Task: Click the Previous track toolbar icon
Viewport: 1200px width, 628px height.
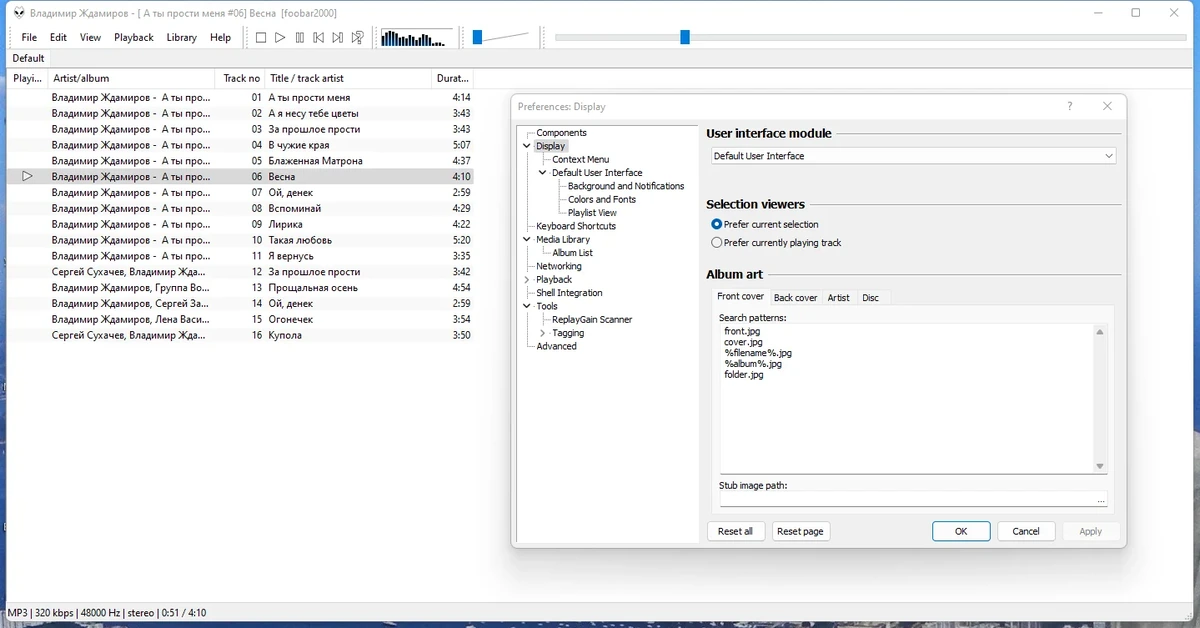Action: coord(319,38)
